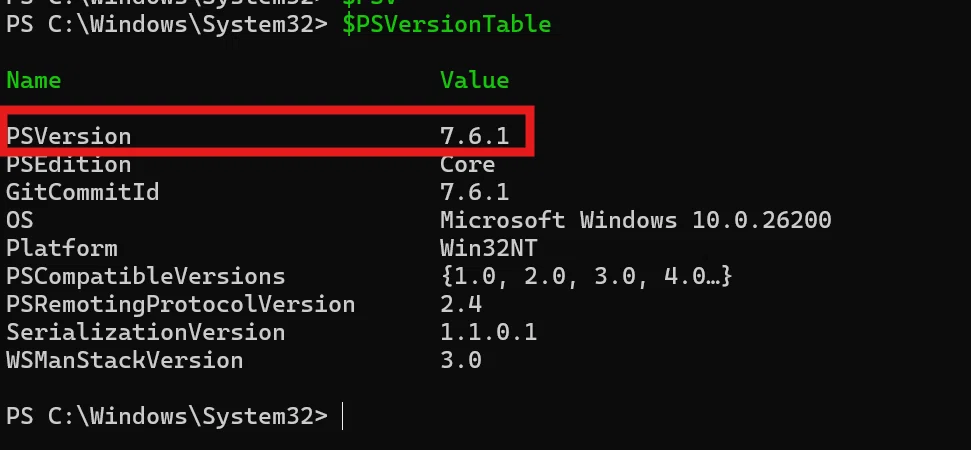Click the GitCommitId property name
Screen dimensions: 971x450
[82, 193]
